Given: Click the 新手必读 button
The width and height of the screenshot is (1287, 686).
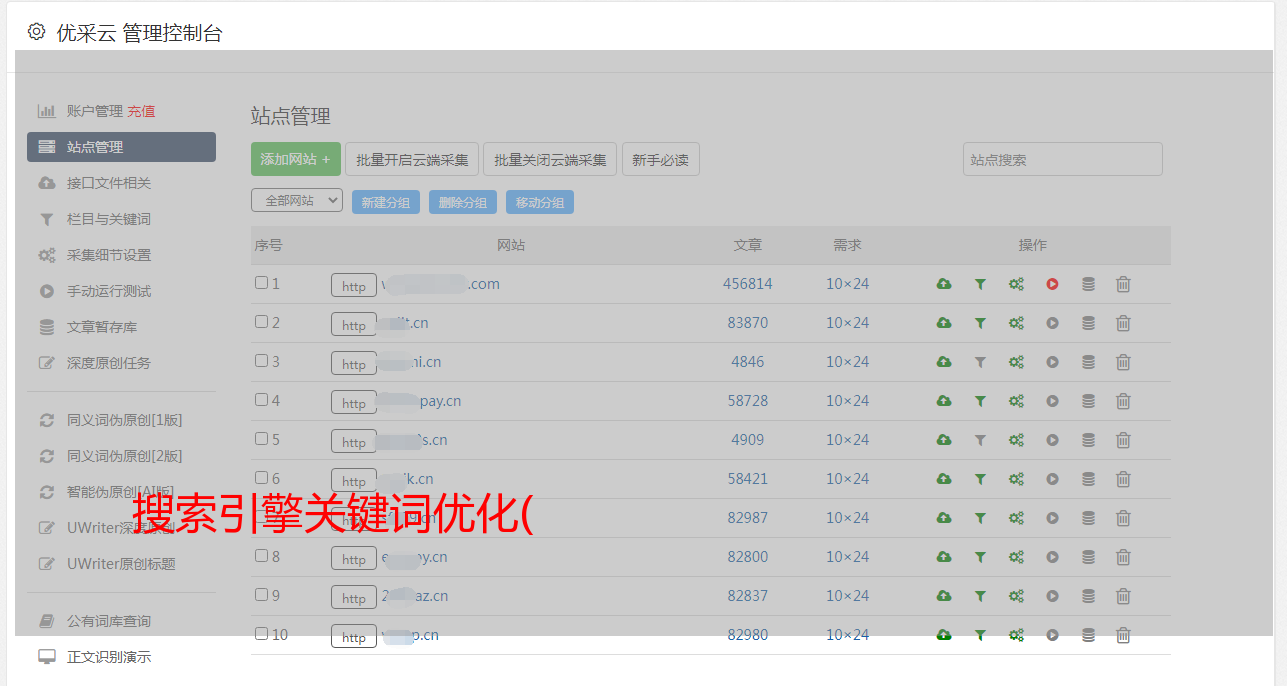Looking at the screenshot, I should (660, 159).
